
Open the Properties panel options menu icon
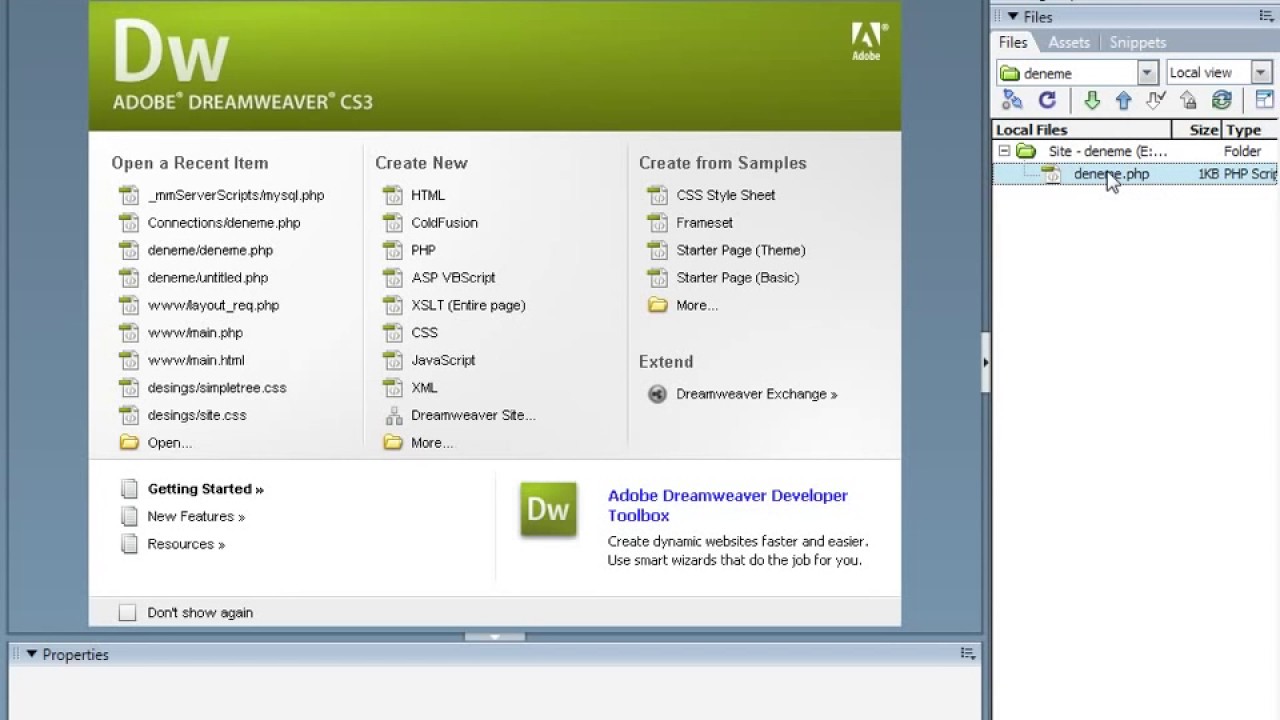tap(967, 653)
